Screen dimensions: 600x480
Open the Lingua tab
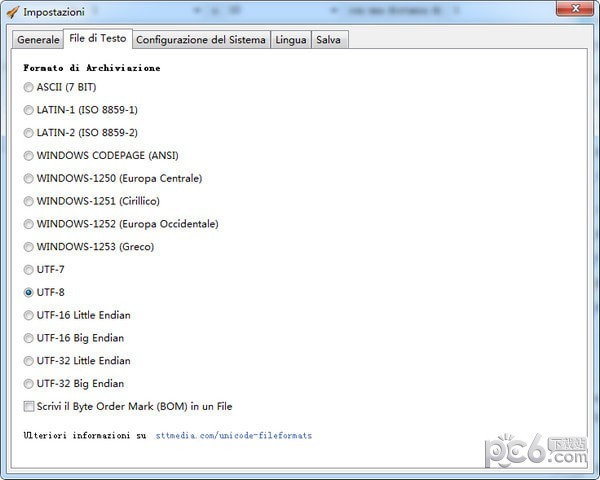tap(291, 40)
